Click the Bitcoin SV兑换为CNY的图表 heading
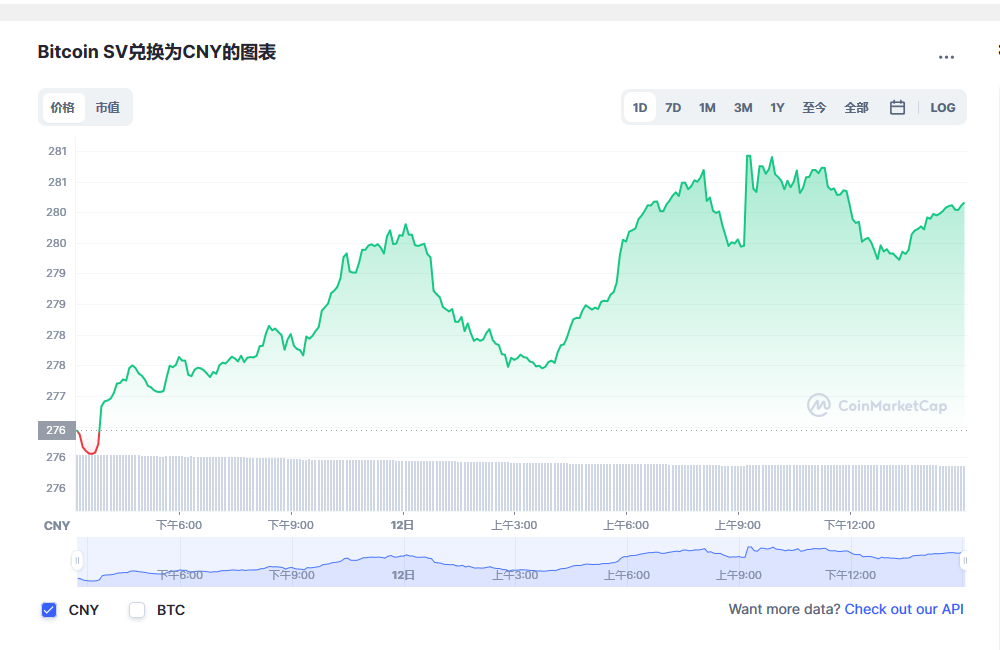The width and height of the screenshot is (1000, 650). [156, 52]
